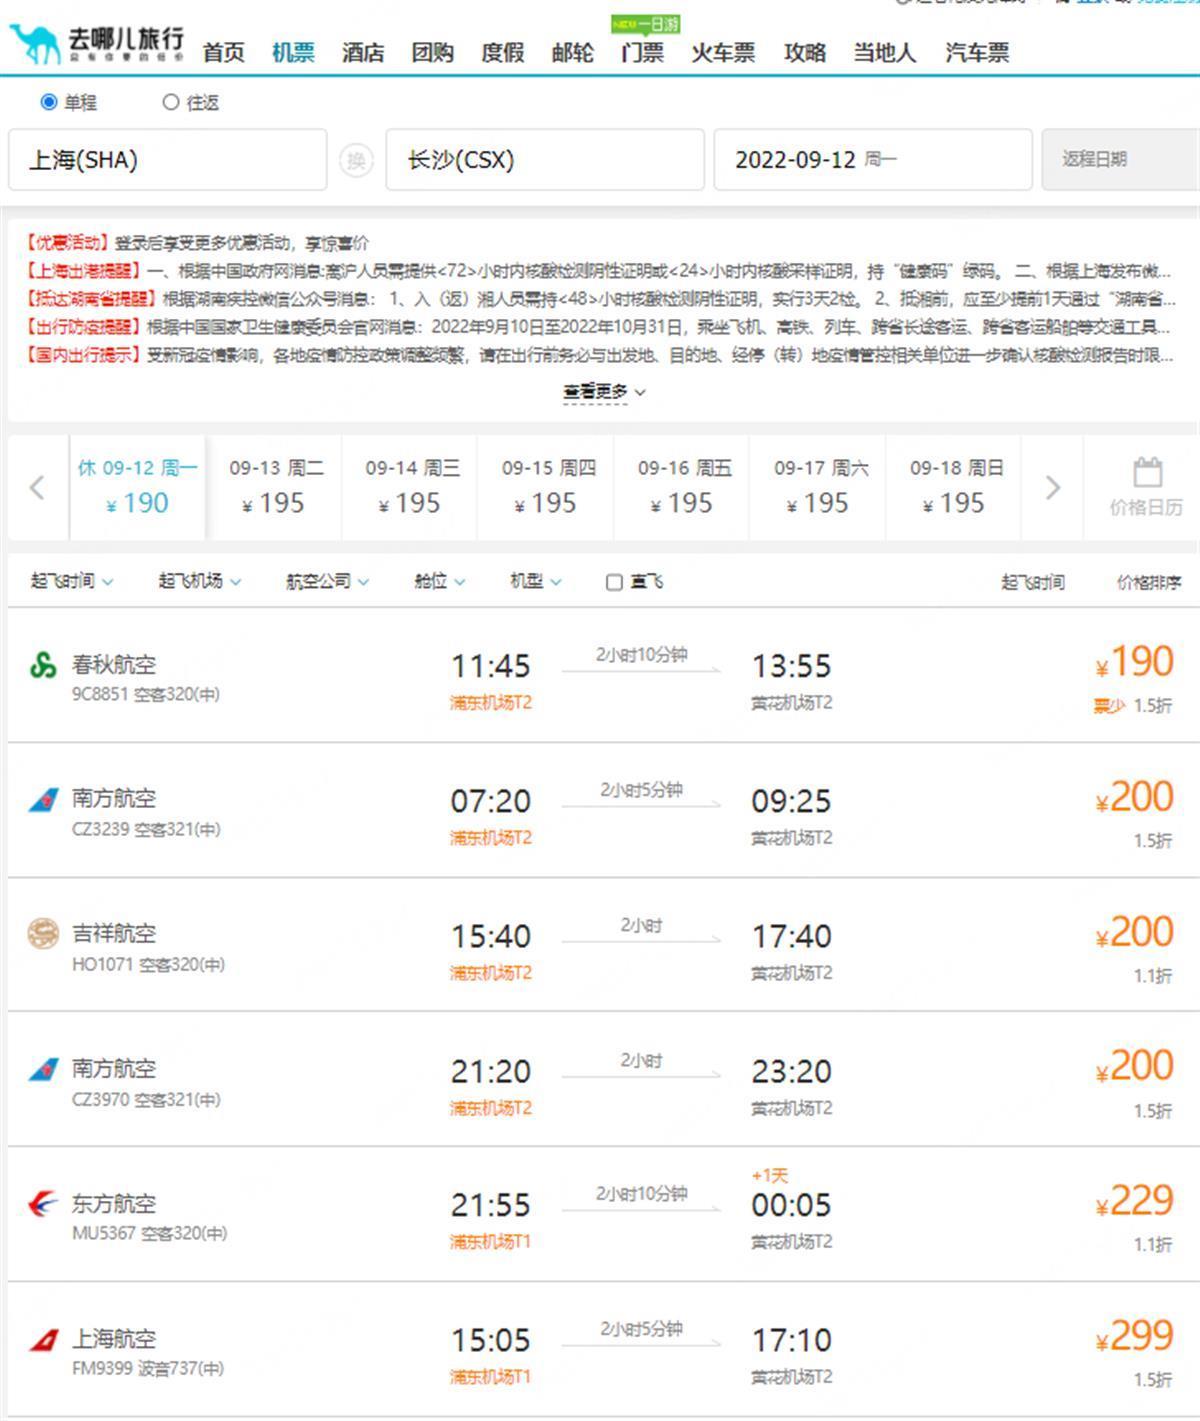Image resolution: width=1200 pixels, height=1421 pixels.
Task: Show later dates with right arrow
Action: (x=1052, y=488)
